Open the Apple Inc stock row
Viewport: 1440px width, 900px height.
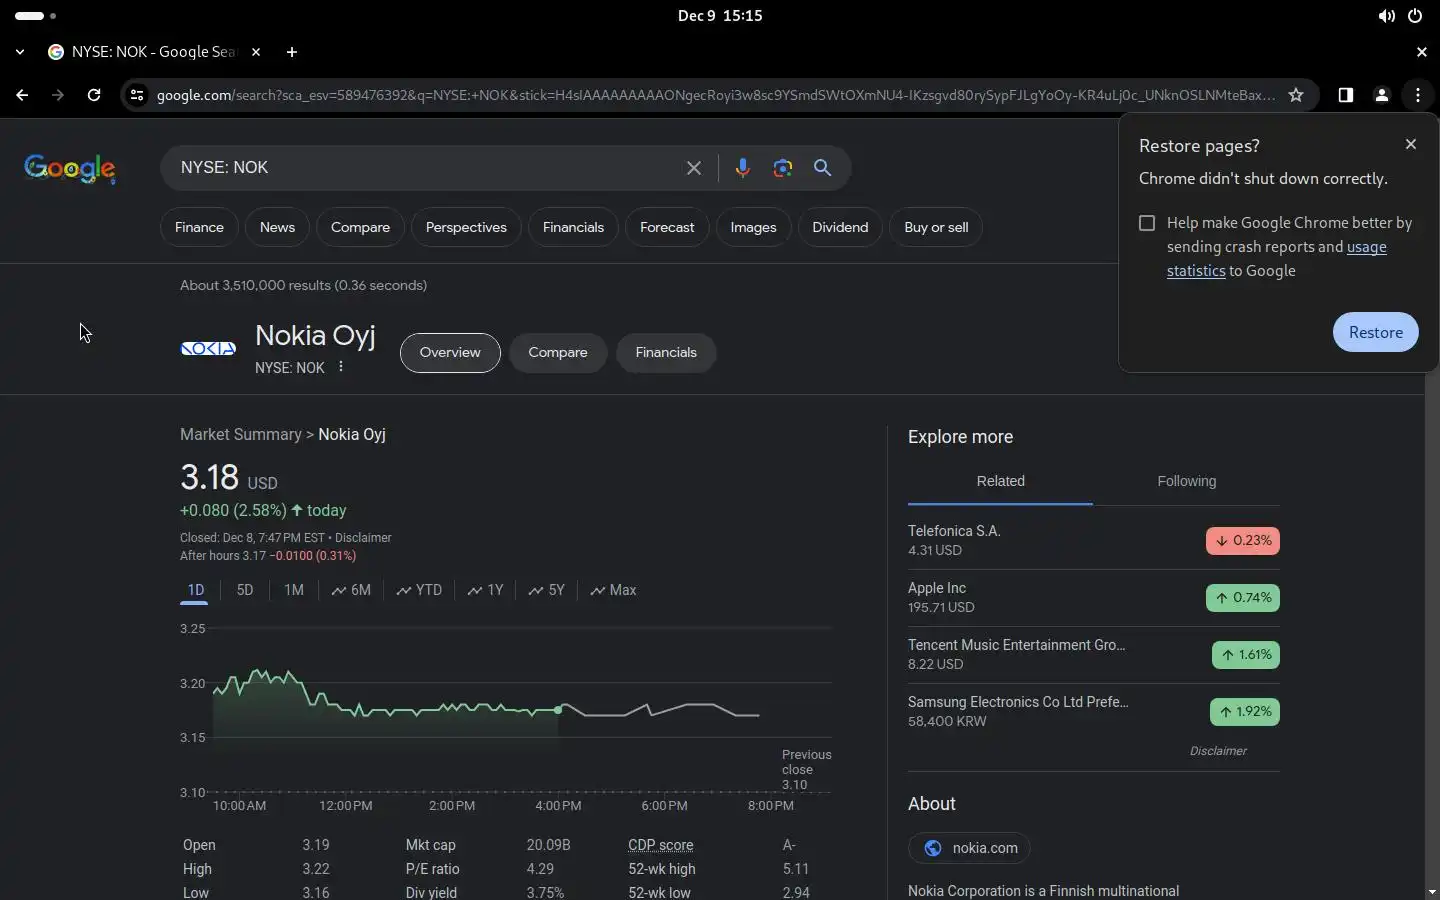coord(1093,597)
